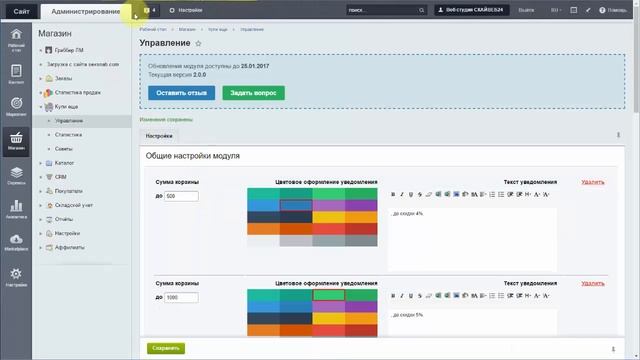Toggle Italic in the 1000 sum editor

pos(402,296)
